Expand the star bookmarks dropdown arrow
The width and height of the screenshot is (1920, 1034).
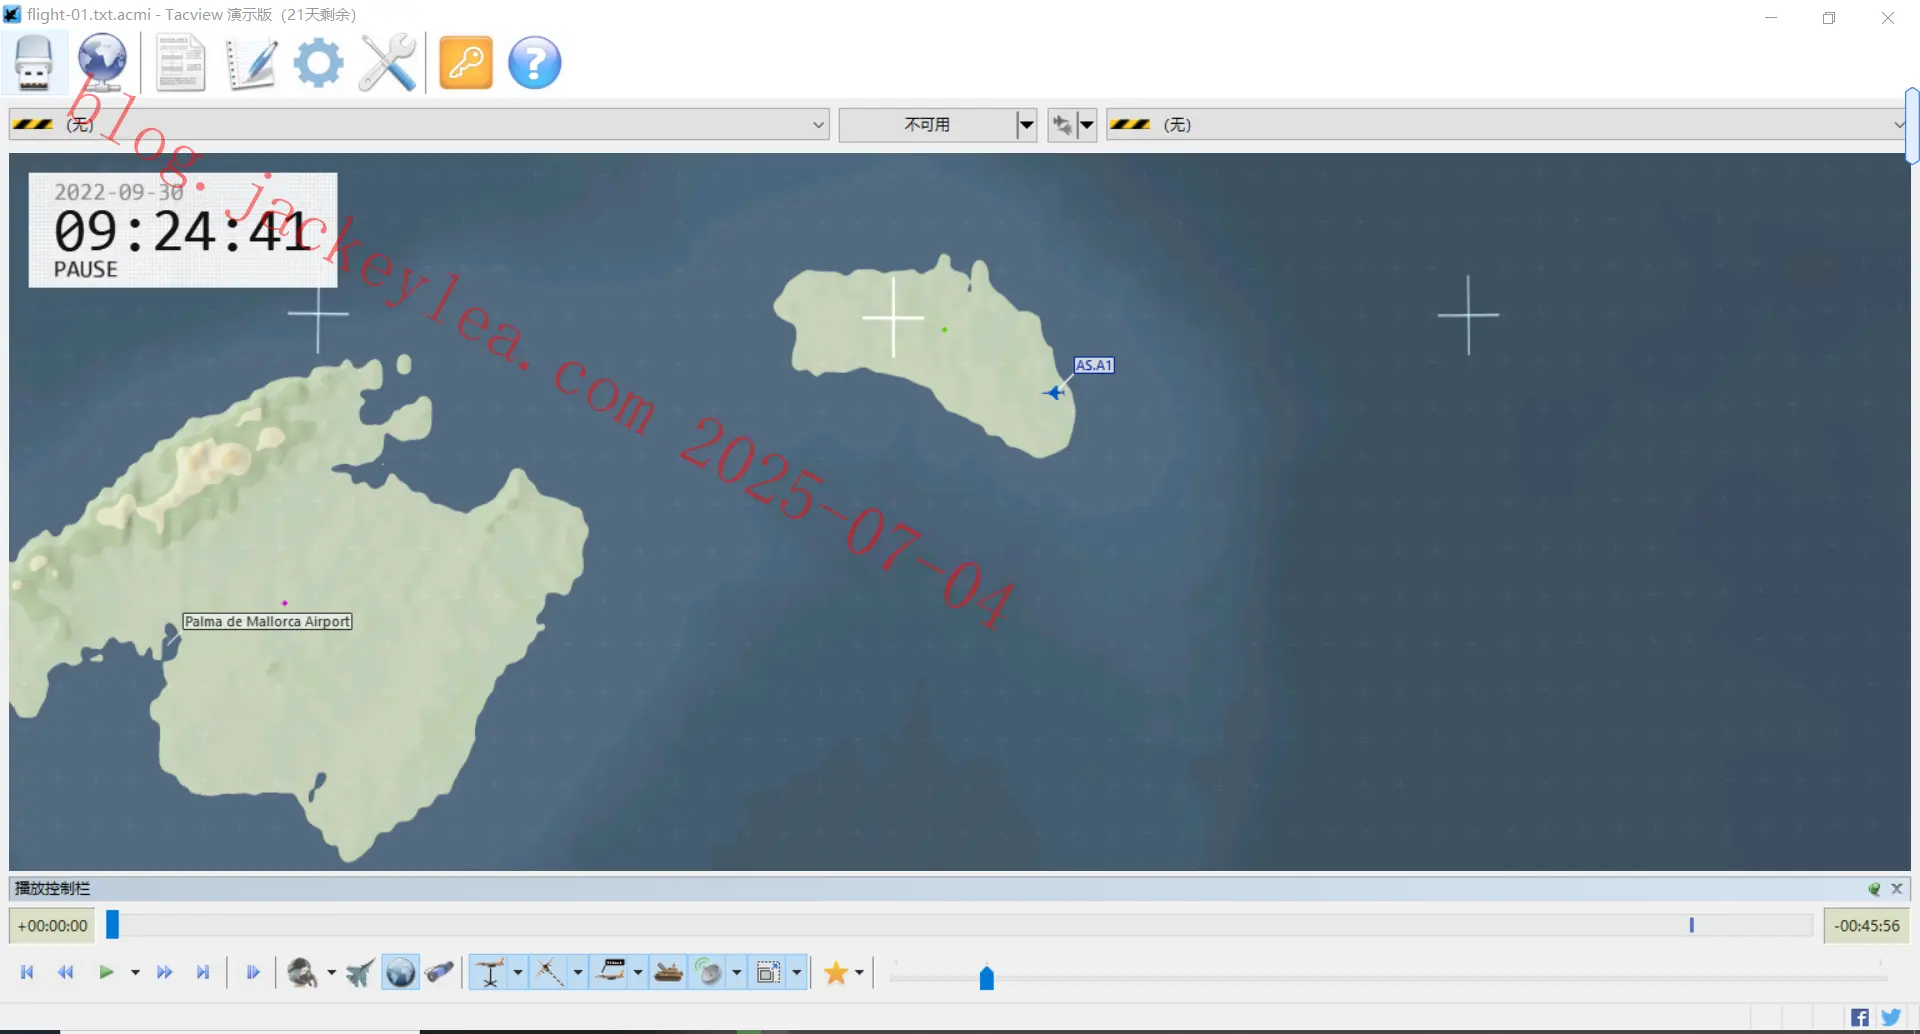coord(859,973)
